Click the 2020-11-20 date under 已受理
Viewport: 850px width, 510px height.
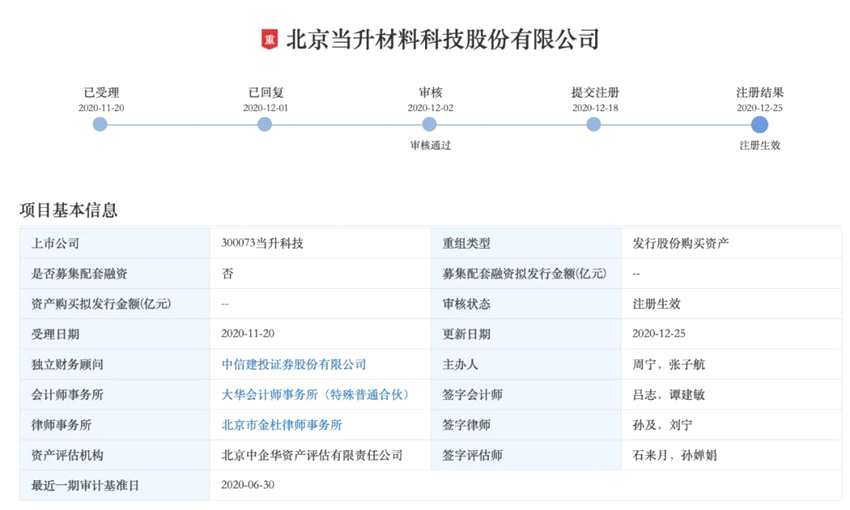[101, 108]
